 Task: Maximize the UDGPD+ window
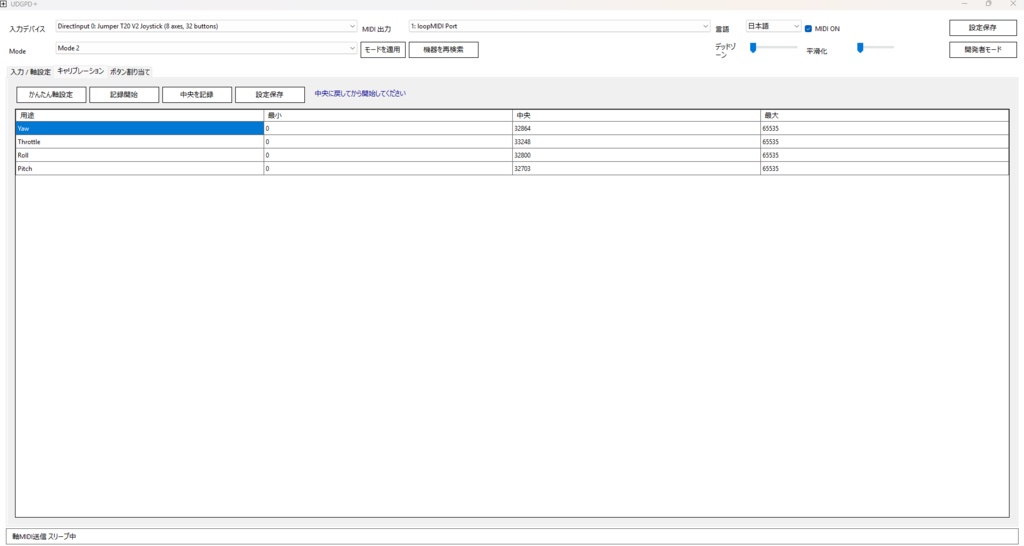(x=989, y=4)
